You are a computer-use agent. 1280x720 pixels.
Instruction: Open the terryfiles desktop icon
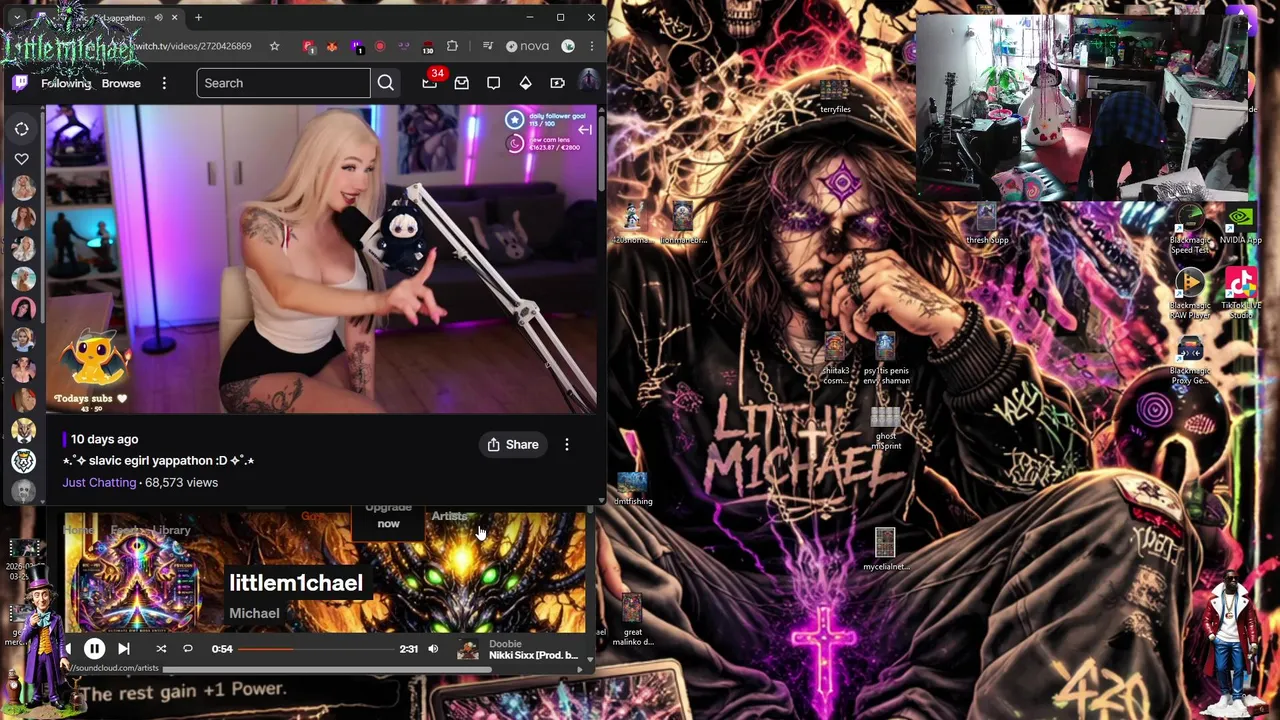pyautogui.click(x=835, y=96)
